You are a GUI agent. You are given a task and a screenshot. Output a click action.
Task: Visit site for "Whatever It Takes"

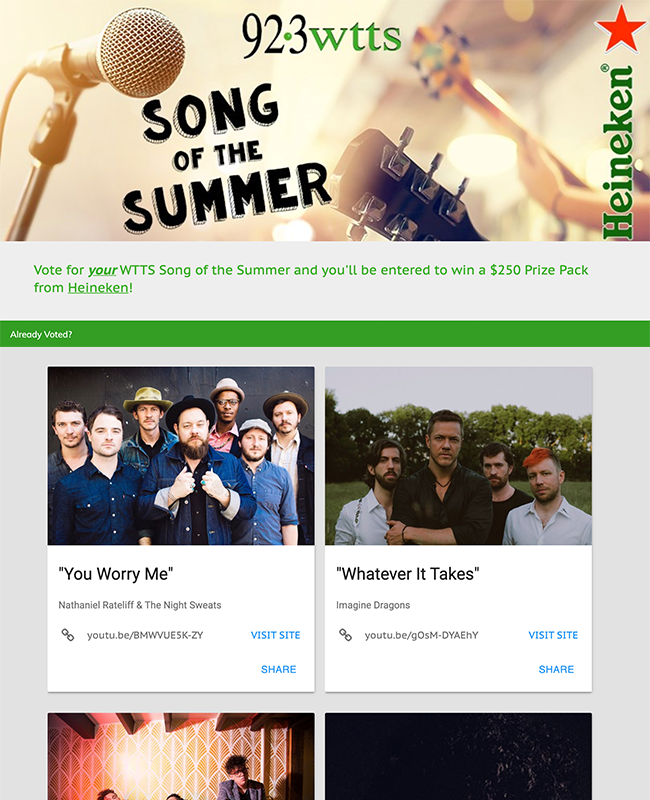[x=553, y=635]
